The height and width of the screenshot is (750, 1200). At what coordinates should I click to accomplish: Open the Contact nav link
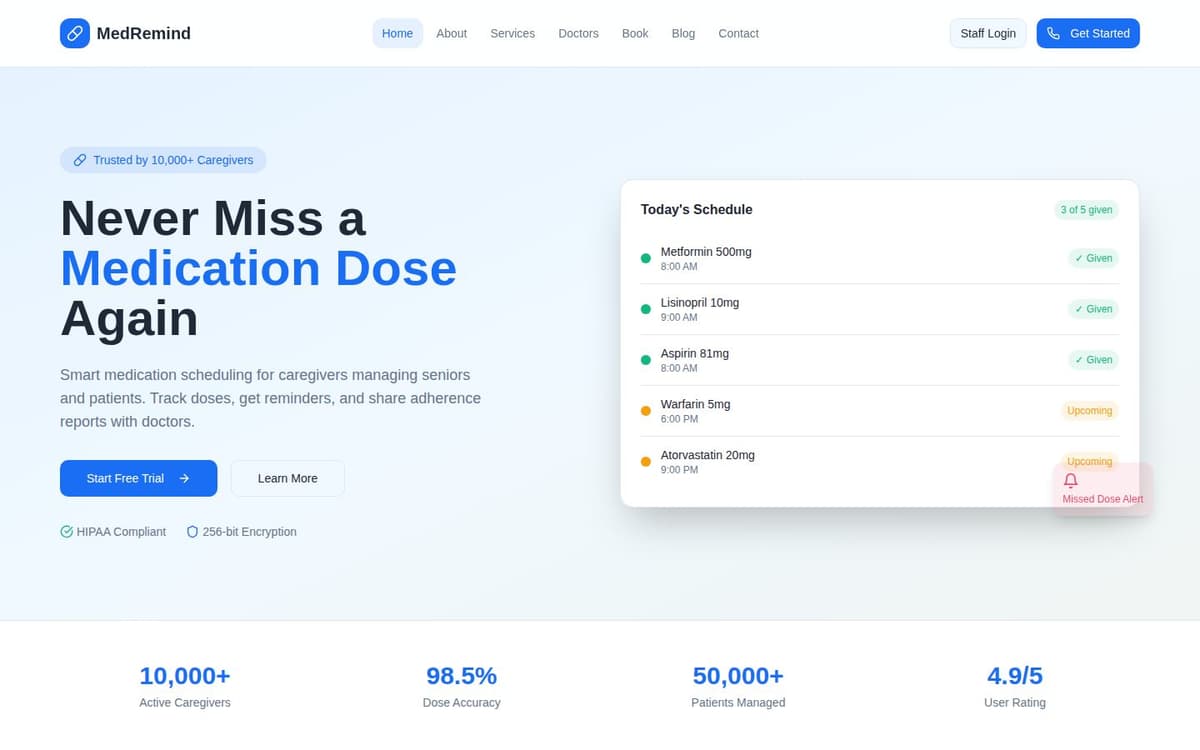click(x=738, y=33)
